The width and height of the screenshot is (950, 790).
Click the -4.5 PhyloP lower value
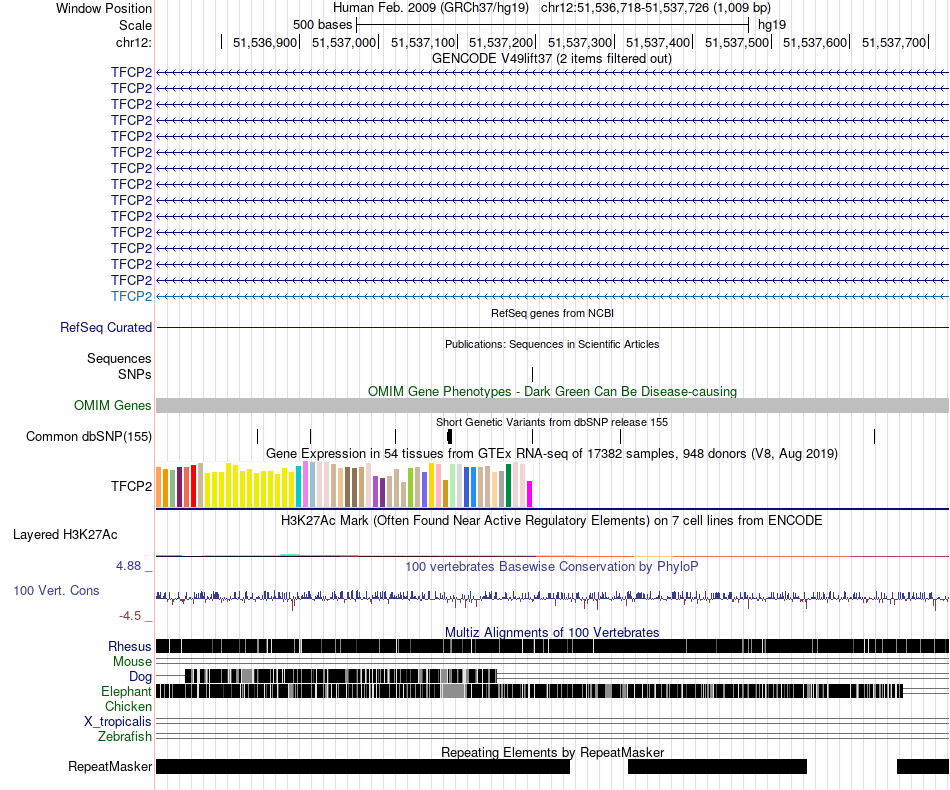coord(130,616)
